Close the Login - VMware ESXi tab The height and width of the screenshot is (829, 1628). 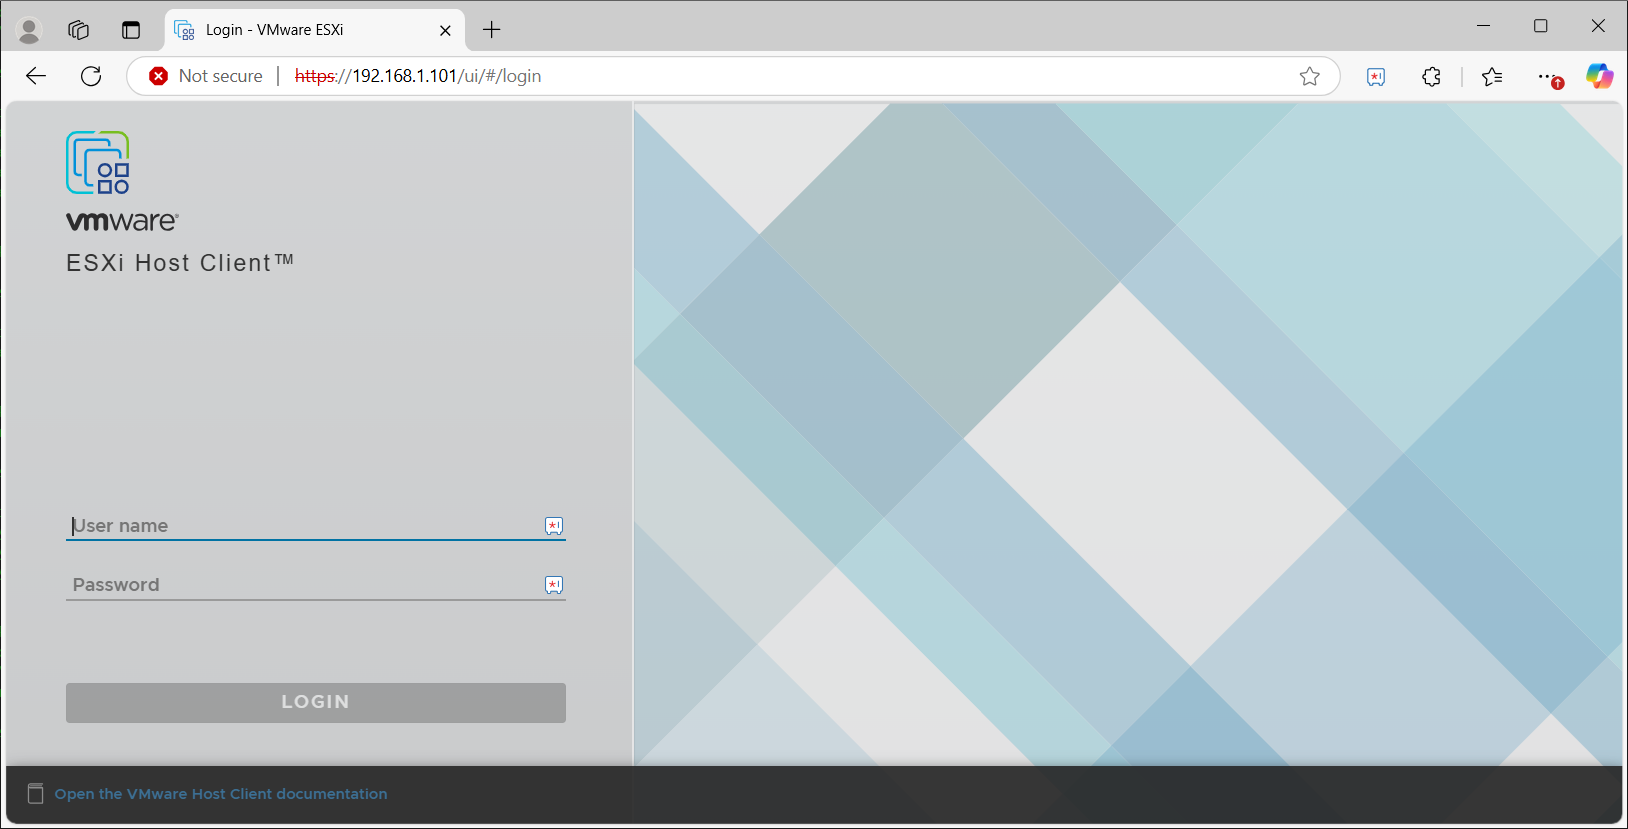pyautogui.click(x=445, y=30)
